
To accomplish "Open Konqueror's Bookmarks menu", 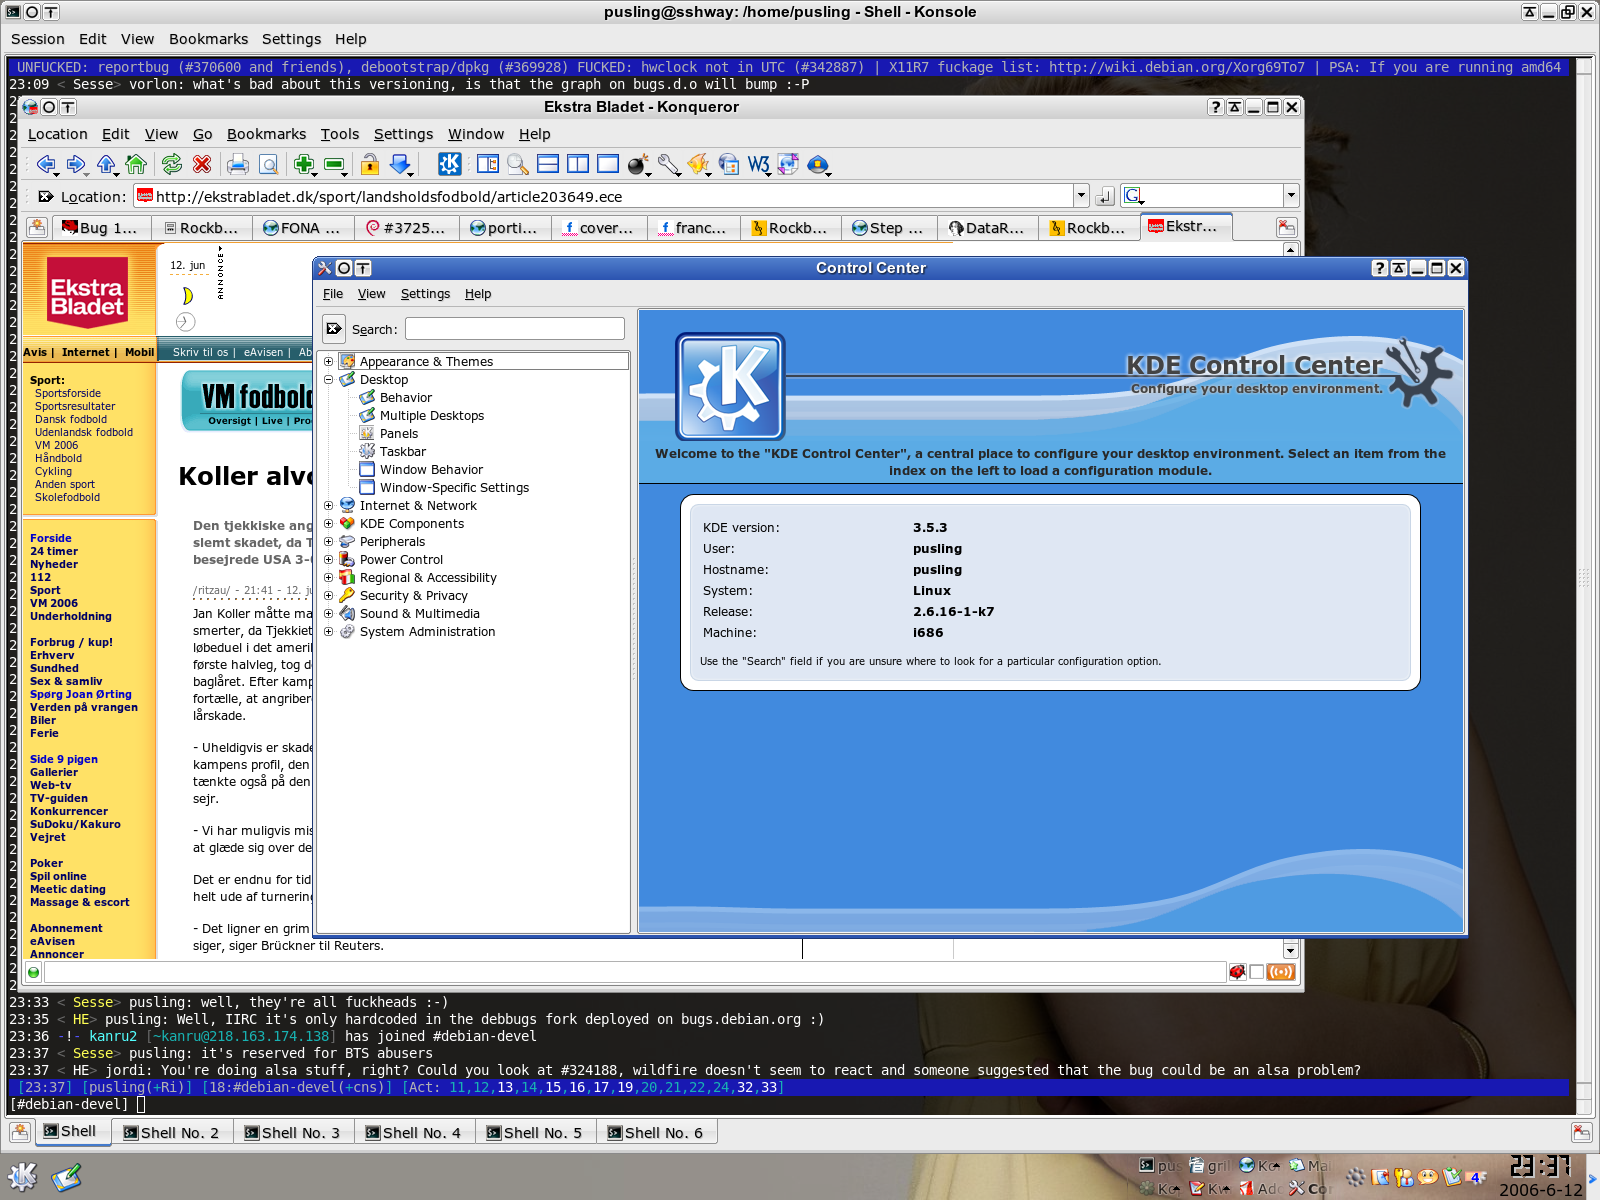I will [266, 134].
